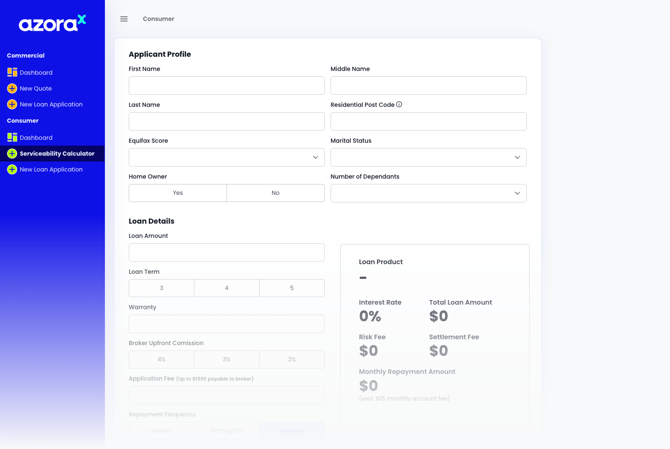The height and width of the screenshot is (449, 670).
Task: Expand the Marital Status dropdown
Action: [428, 157]
